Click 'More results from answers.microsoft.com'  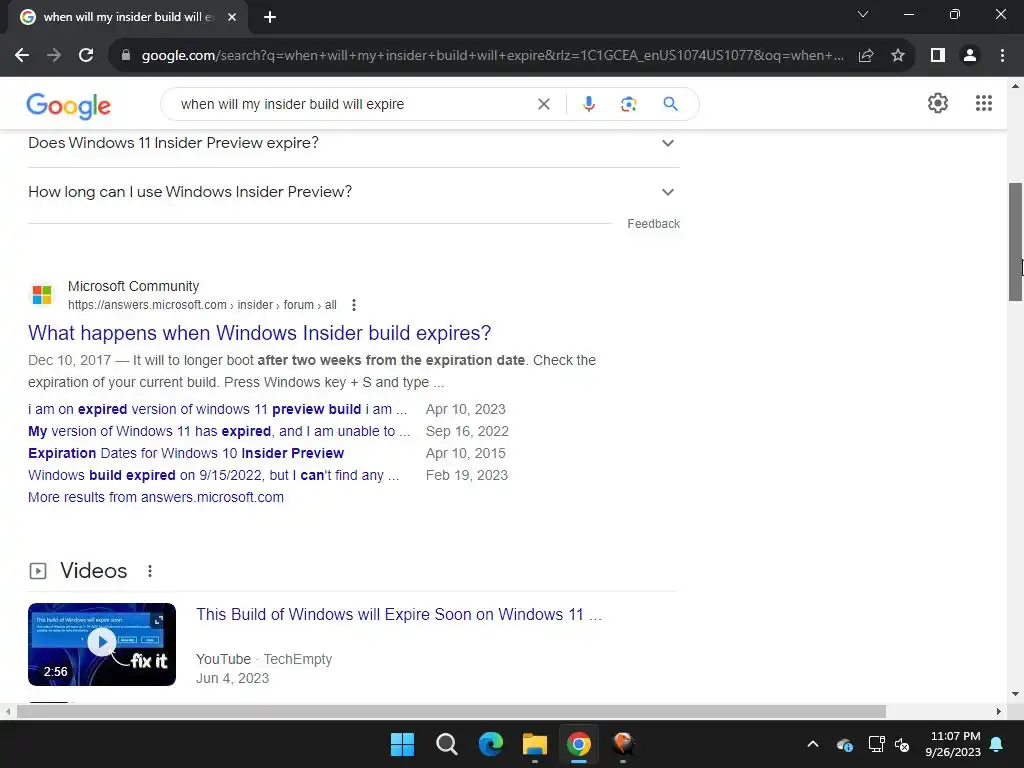pos(156,498)
